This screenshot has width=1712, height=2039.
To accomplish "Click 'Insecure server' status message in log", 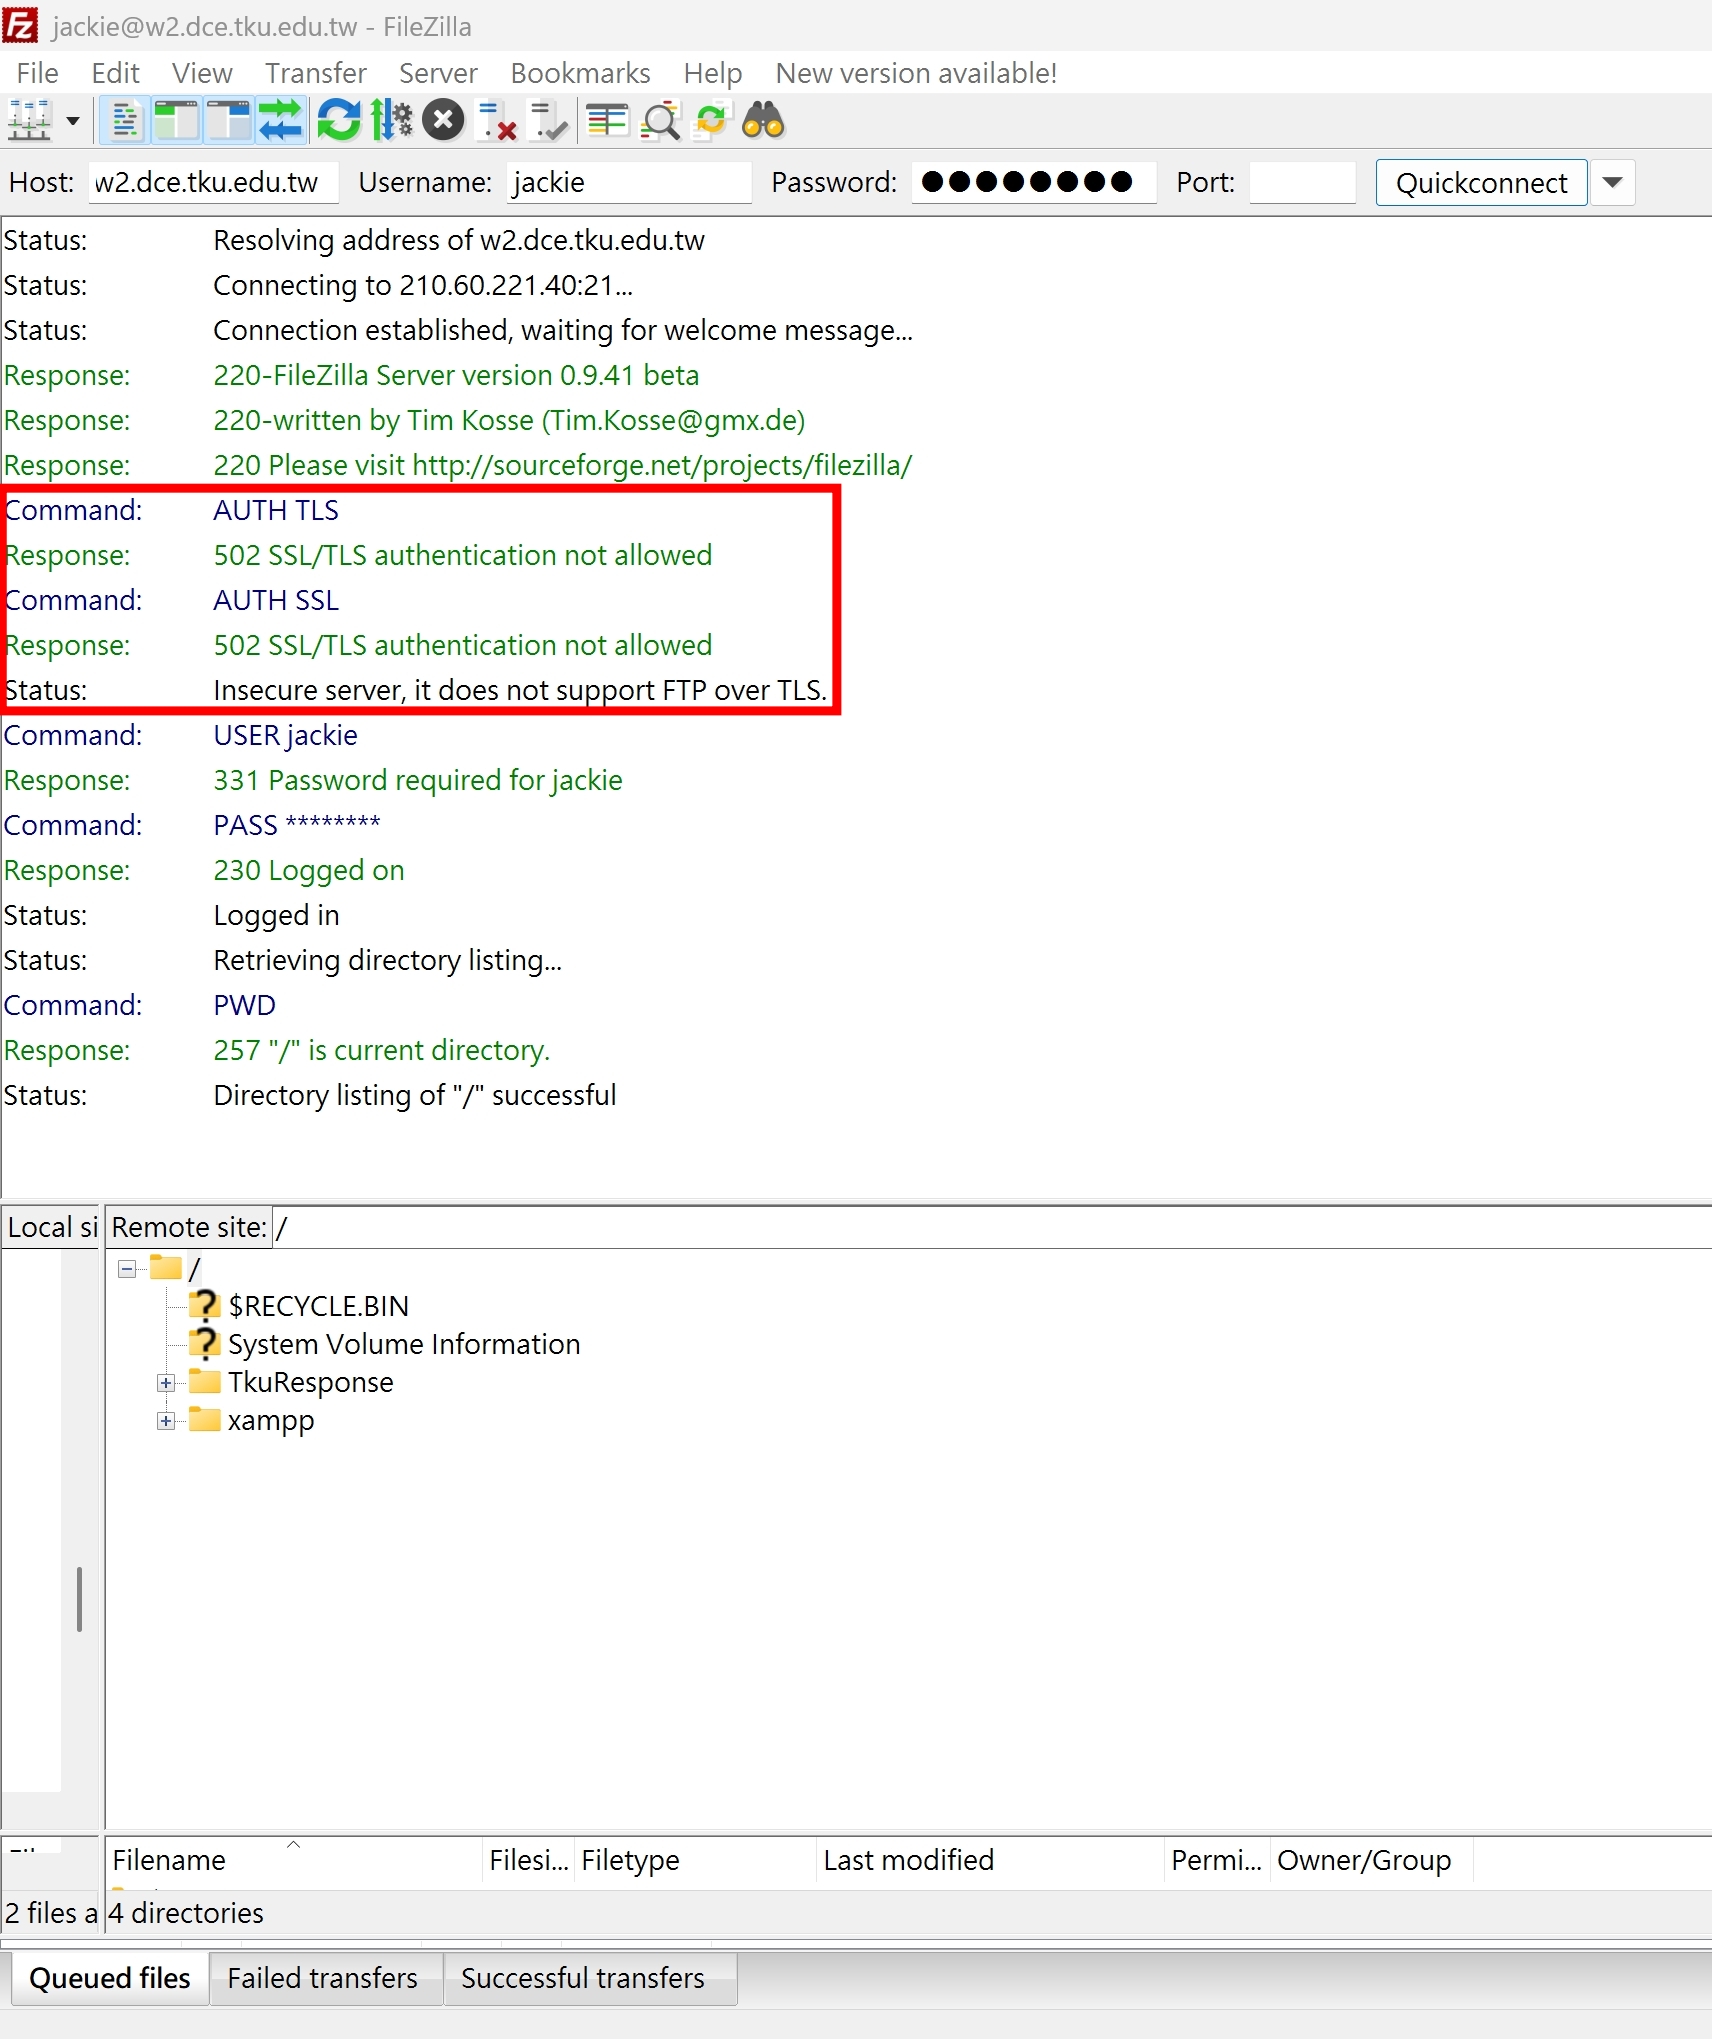I will [x=520, y=690].
